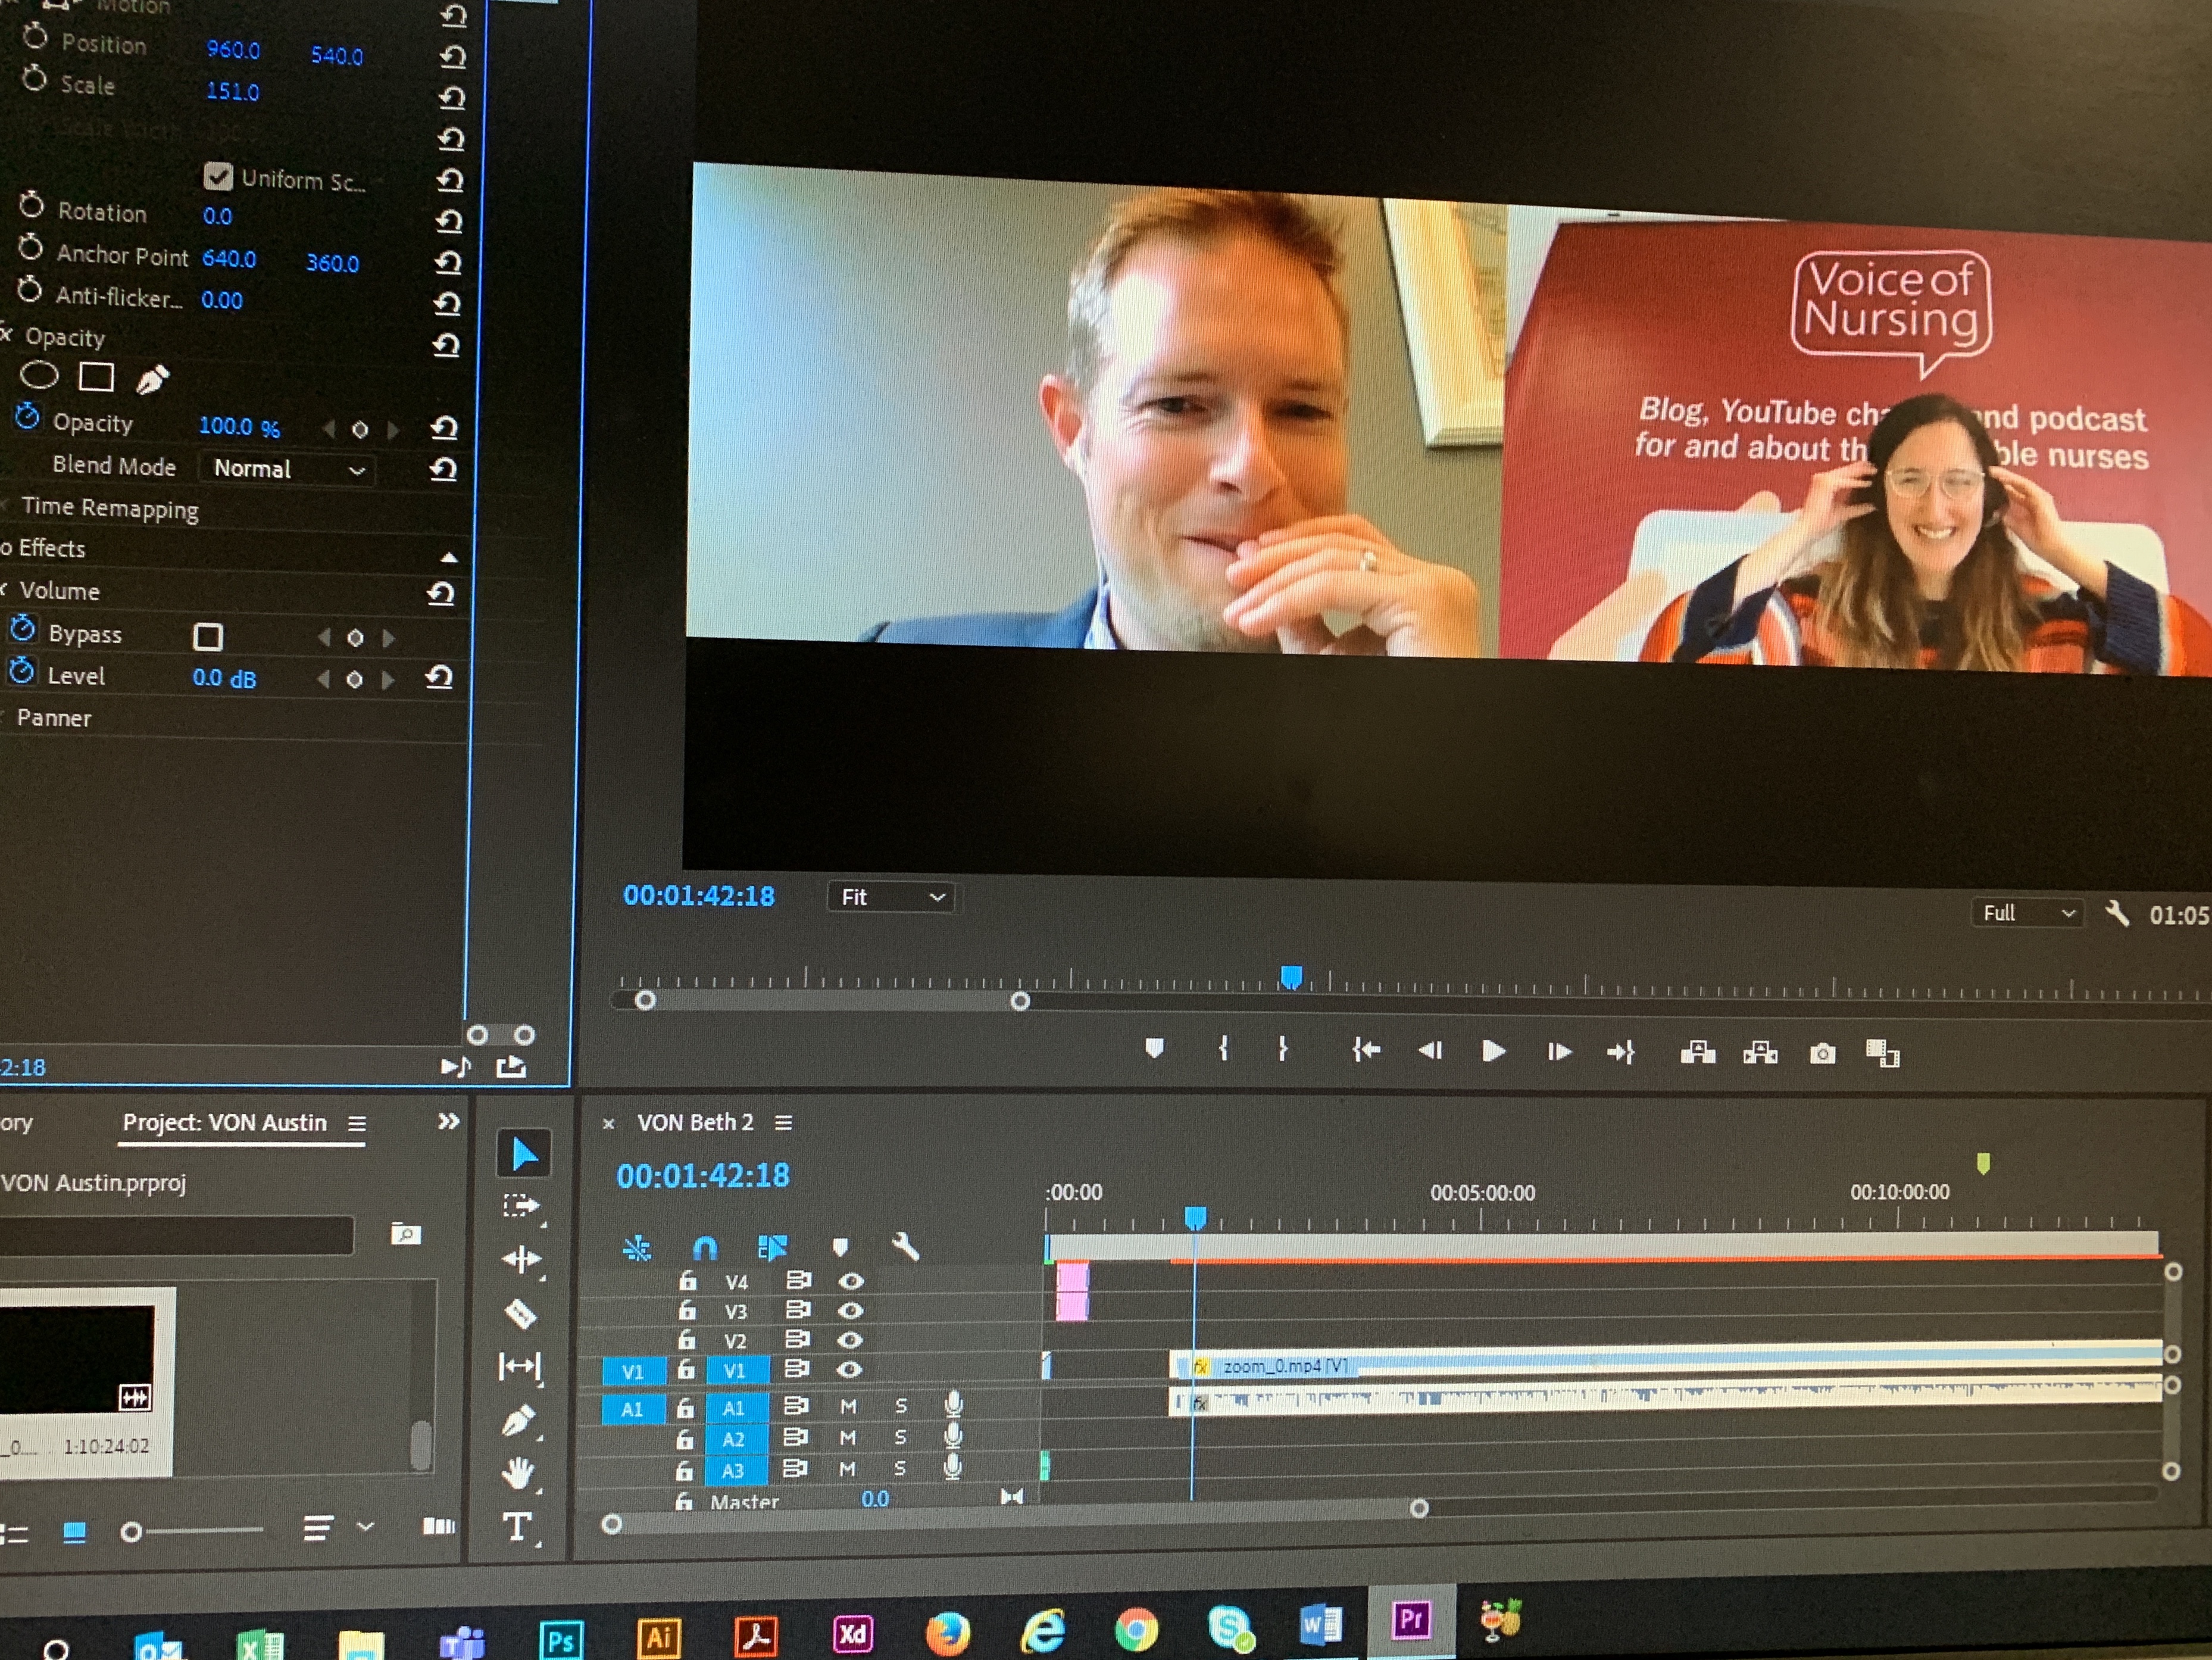Toggle V4 track visibility eye
The height and width of the screenshot is (1660, 2212).
point(851,1281)
